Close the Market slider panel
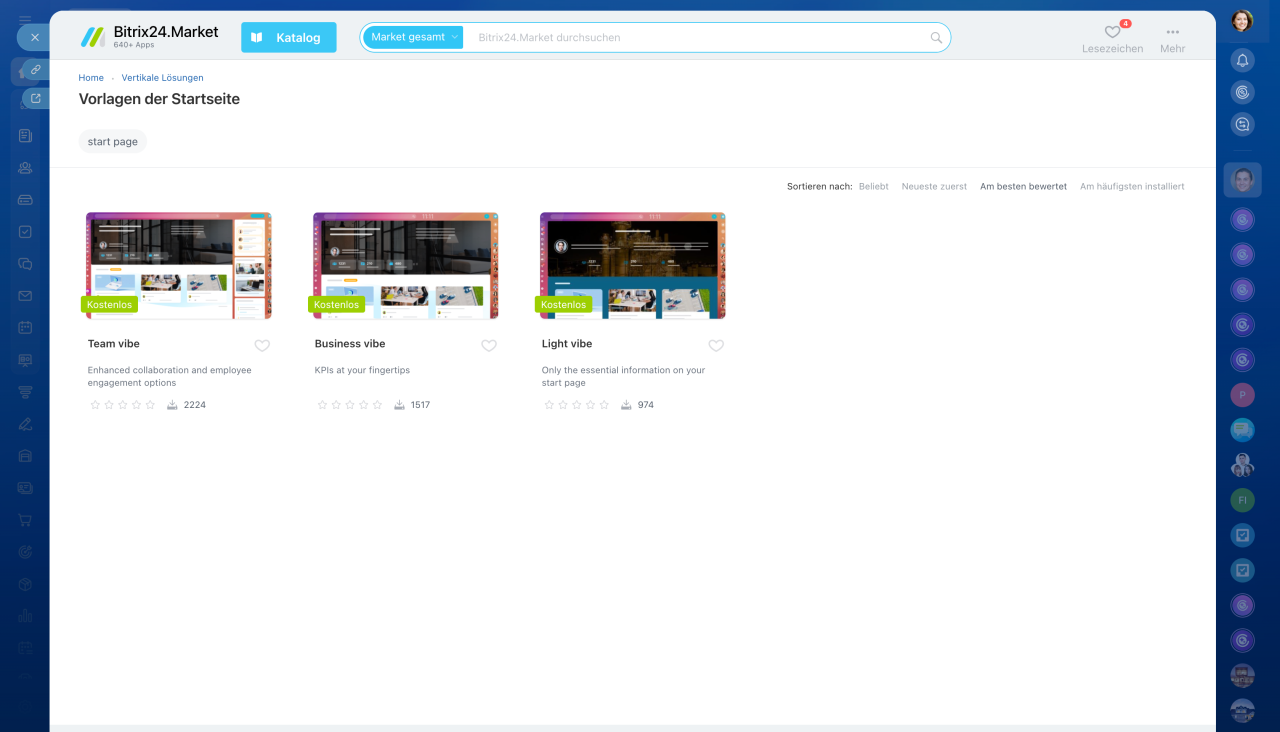This screenshot has height=732, width=1280. (34, 37)
